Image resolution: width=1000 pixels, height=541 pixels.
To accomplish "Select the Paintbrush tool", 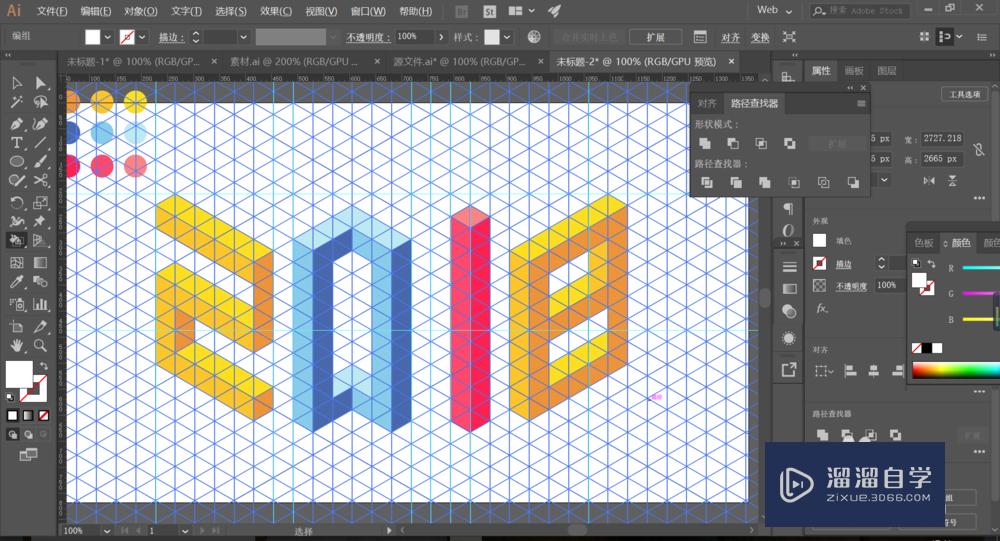I will point(41,161).
